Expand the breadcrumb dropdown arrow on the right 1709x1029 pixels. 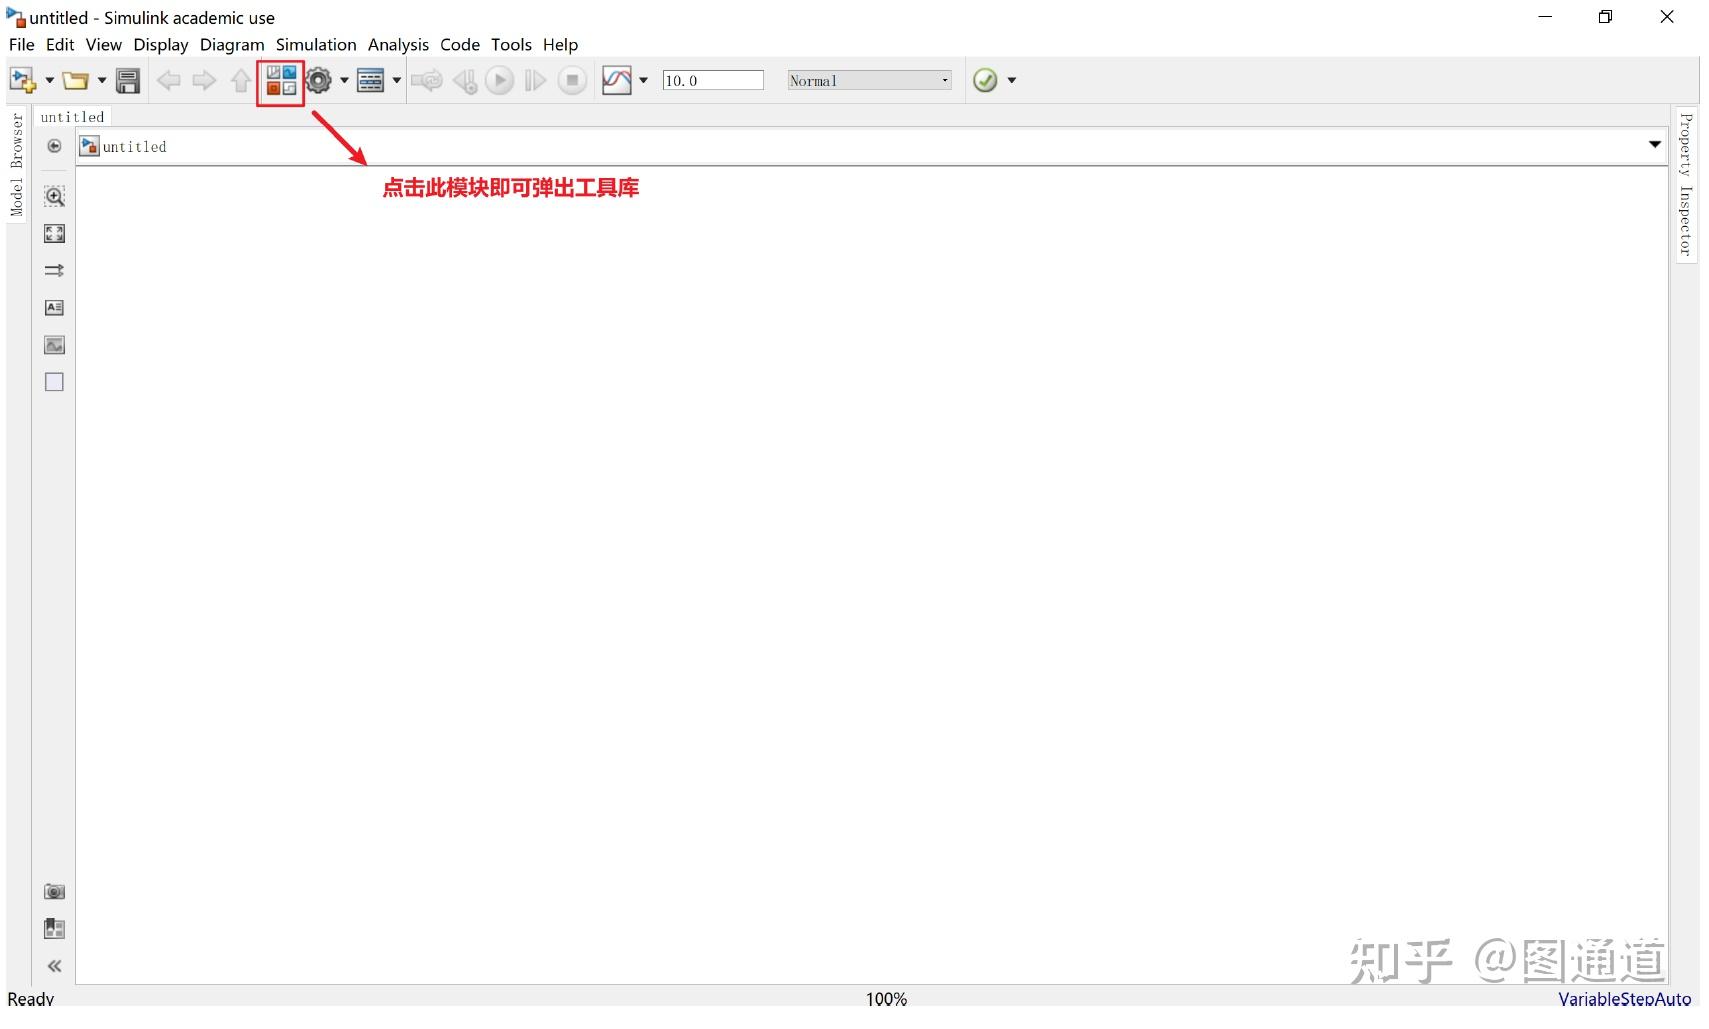click(1653, 144)
